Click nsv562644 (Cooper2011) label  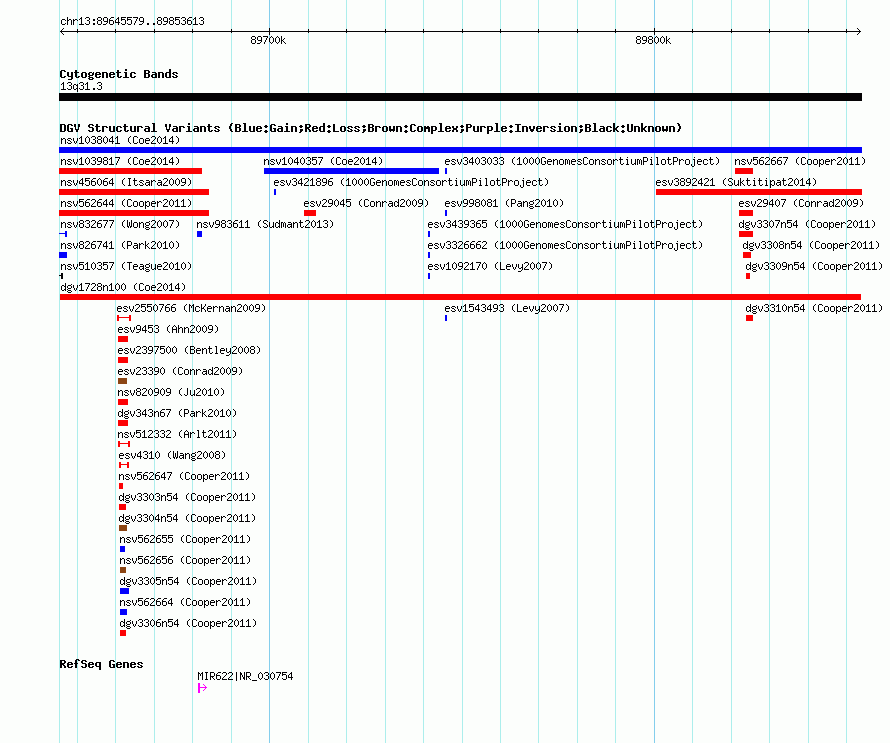tap(126, 203)
